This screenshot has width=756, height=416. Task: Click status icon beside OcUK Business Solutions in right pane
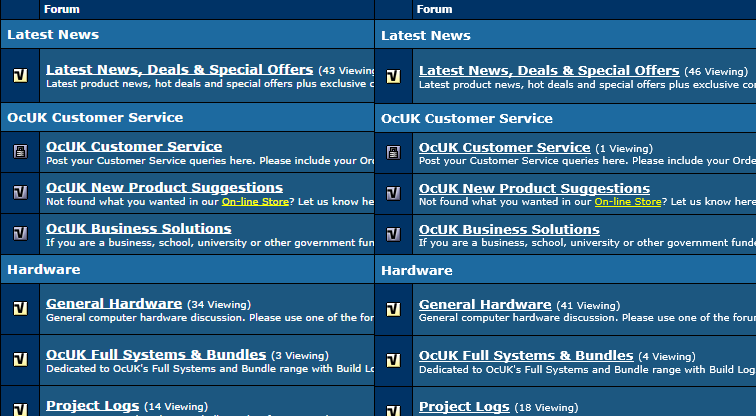coord(393,235)
